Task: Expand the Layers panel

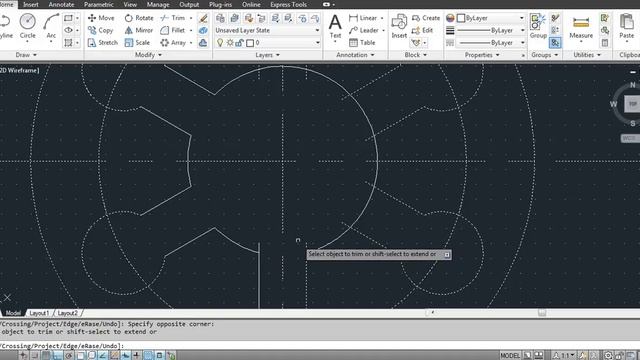Action: click(x=267, y=55)
